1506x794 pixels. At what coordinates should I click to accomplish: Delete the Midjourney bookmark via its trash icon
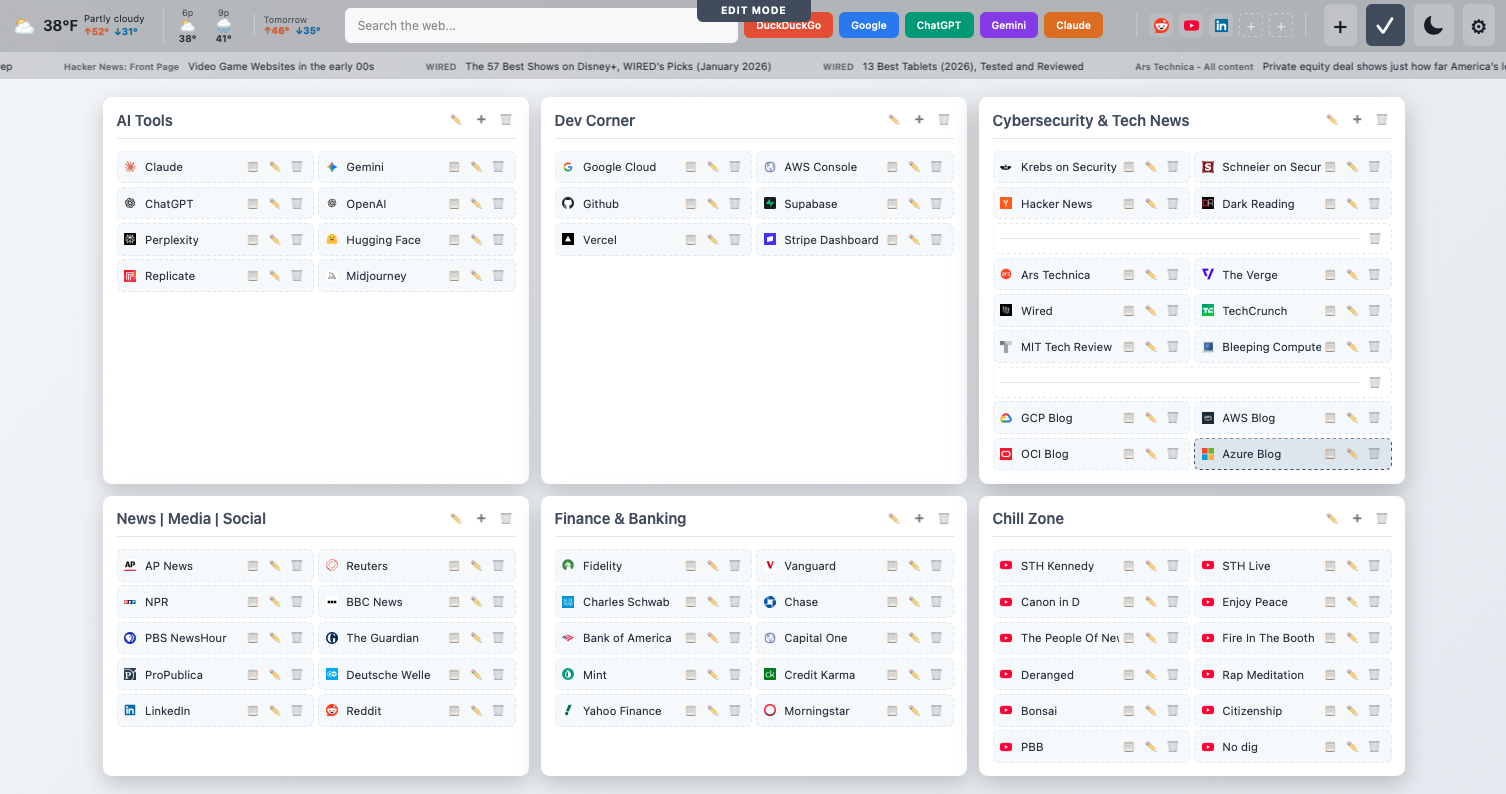(498, 275)
